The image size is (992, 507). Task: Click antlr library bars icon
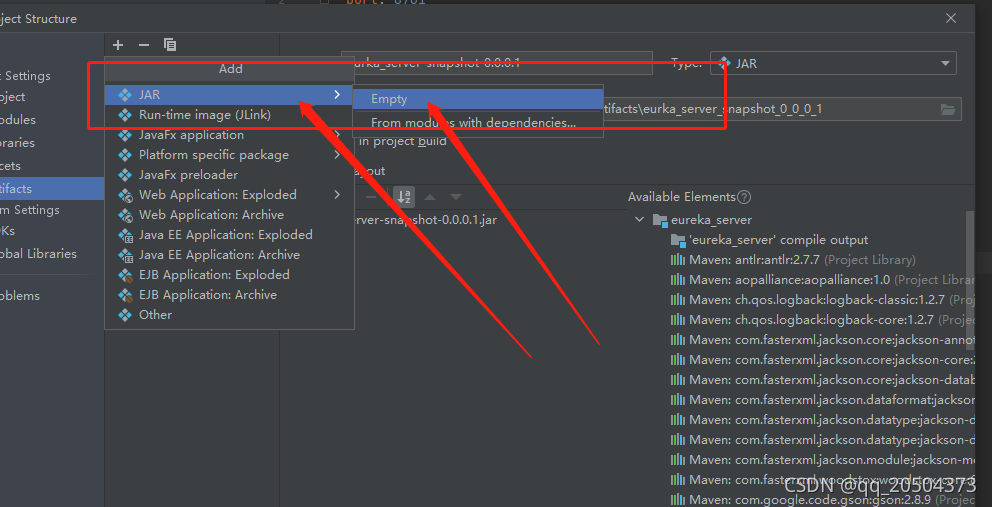click(x=678, y=260)
